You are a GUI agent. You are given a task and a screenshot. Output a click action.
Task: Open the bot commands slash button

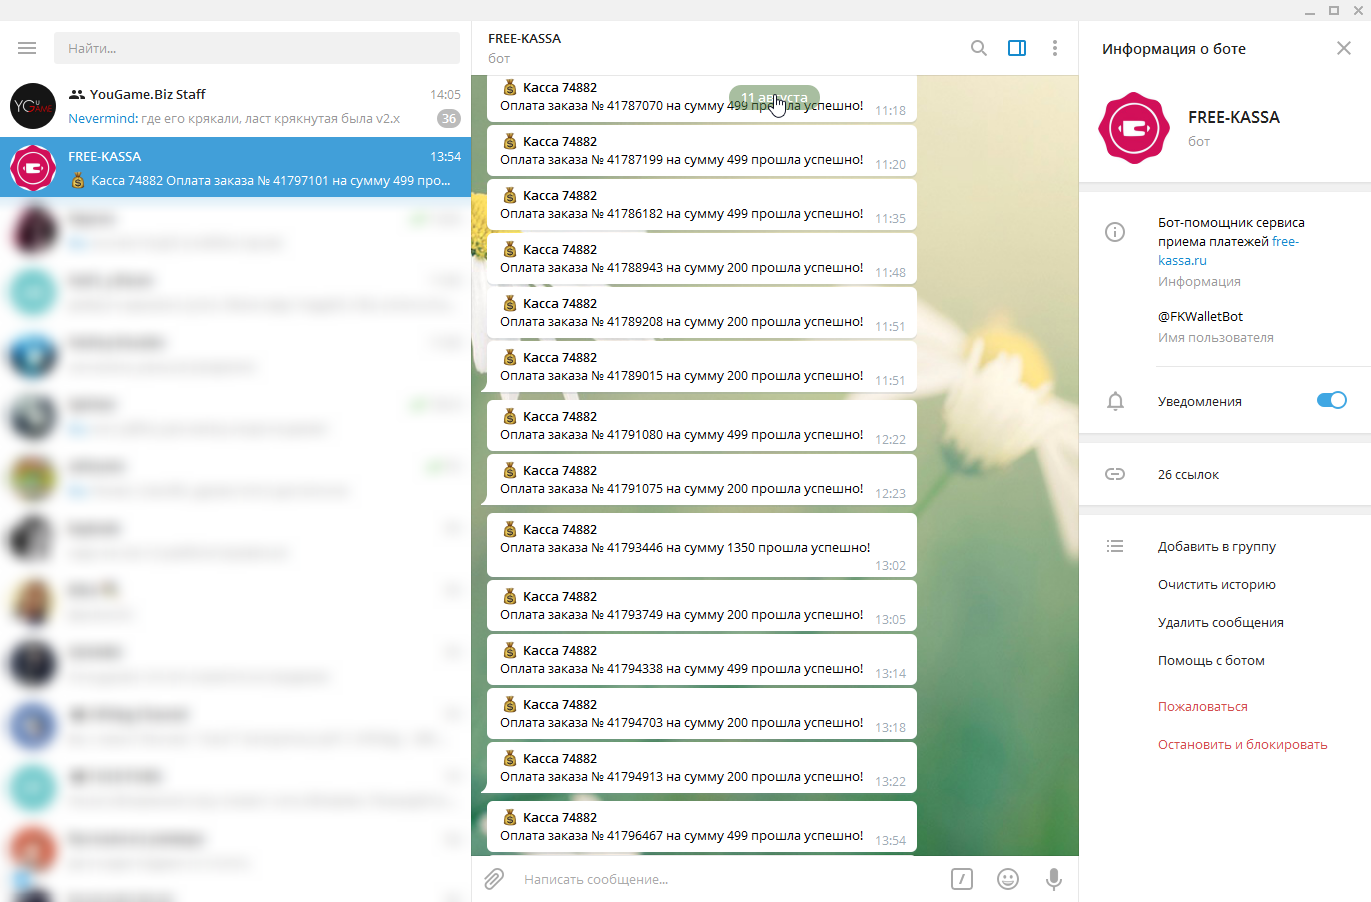click(x=962, y=879)
